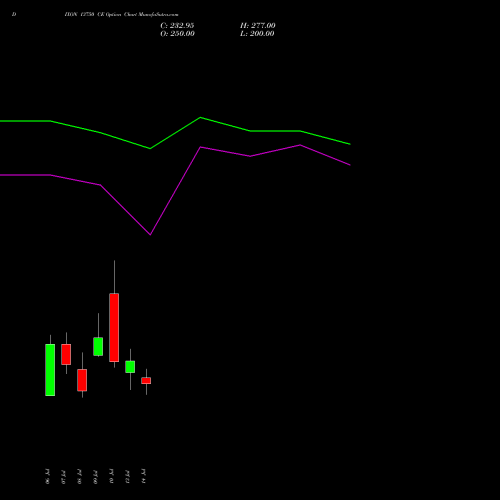Select the tallest red candle for 10 Jul

[114, 327]
